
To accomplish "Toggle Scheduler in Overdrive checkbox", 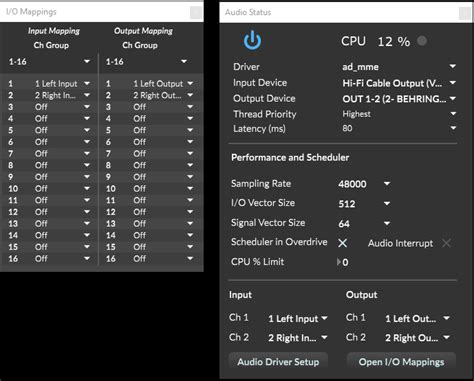I will (342, 243).
